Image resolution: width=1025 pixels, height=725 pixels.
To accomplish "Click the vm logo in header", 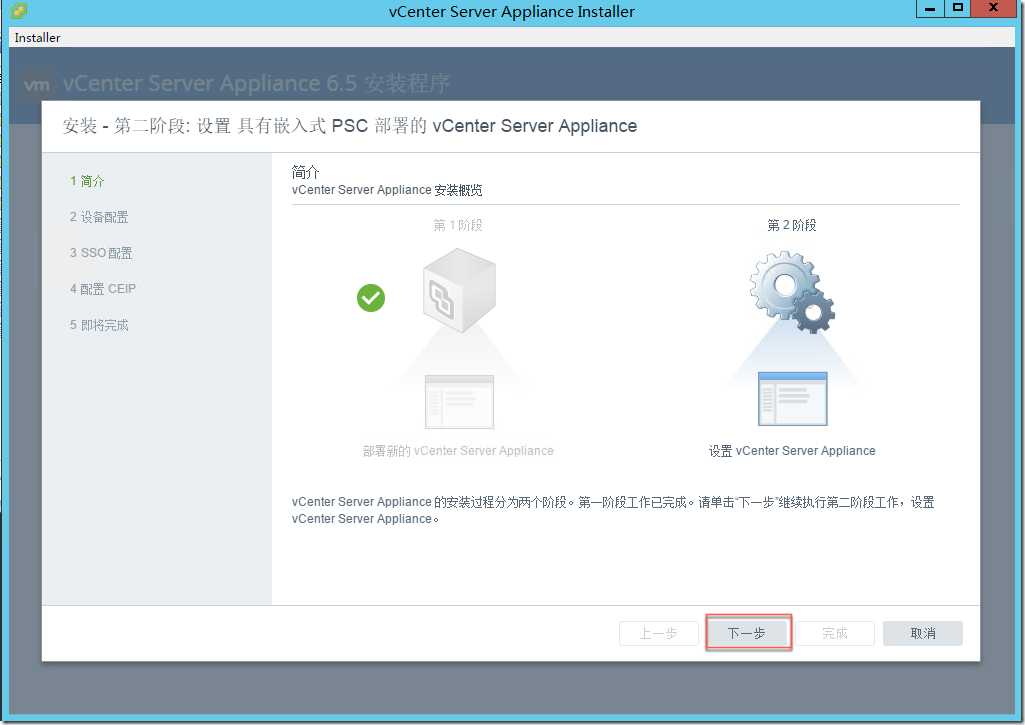I will pyautogui.click(x=37, y=84).
